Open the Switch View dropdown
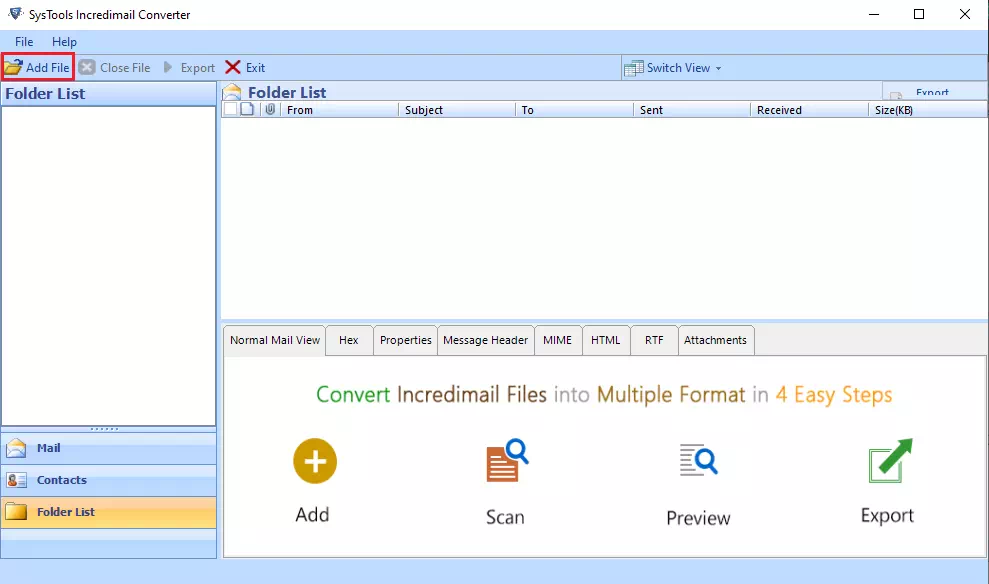989x584 pixels. click(672, 67)
